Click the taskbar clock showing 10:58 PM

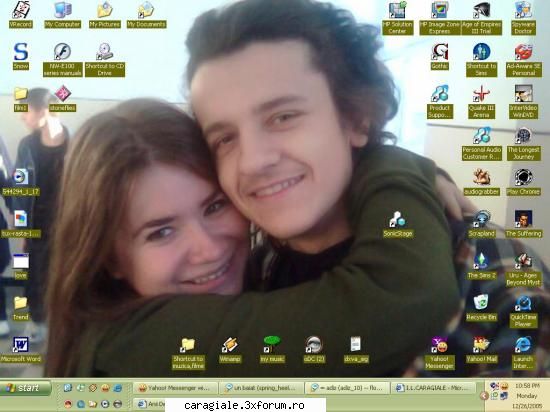pos(527,386)
